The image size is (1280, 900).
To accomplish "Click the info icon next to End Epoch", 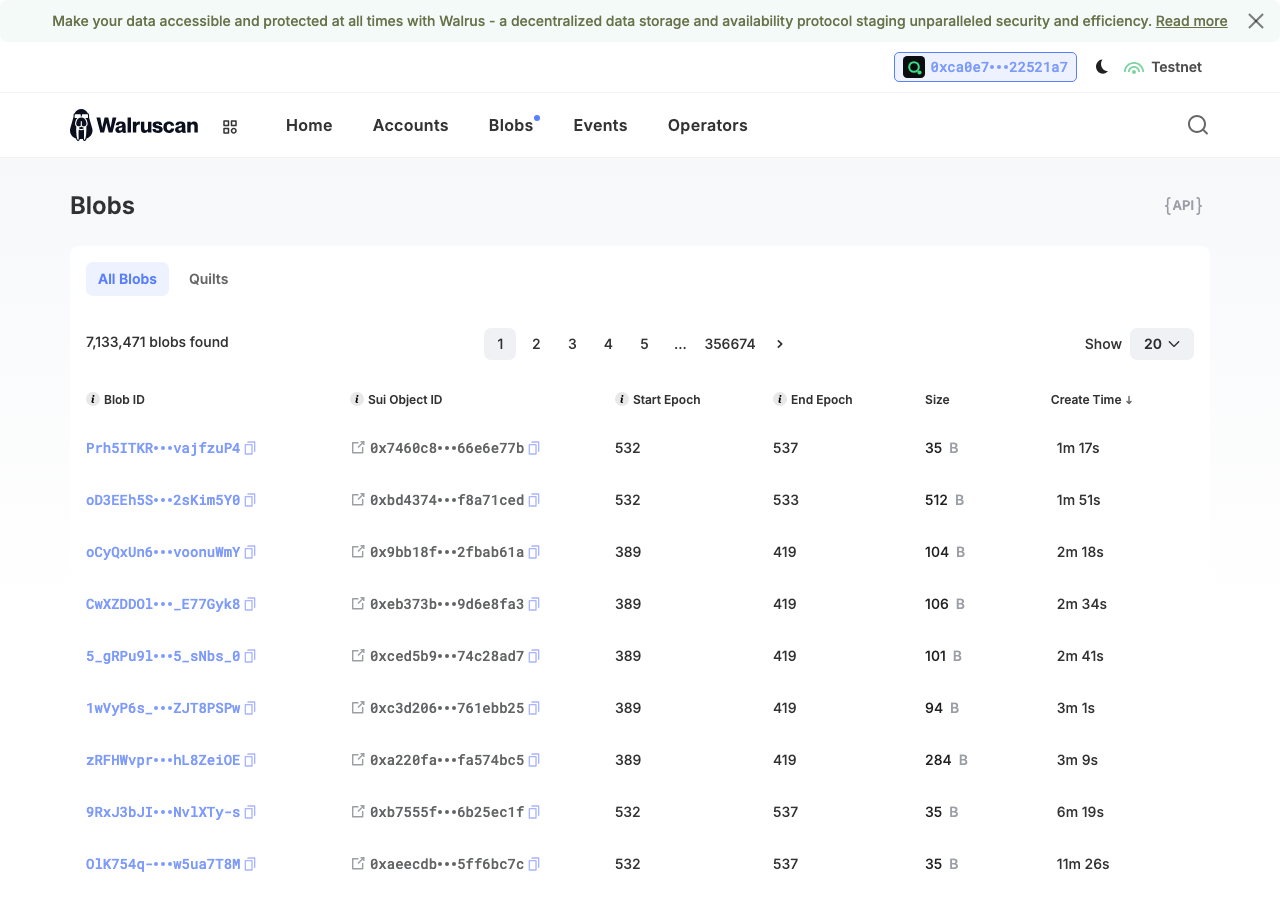I will coord(780,400).
